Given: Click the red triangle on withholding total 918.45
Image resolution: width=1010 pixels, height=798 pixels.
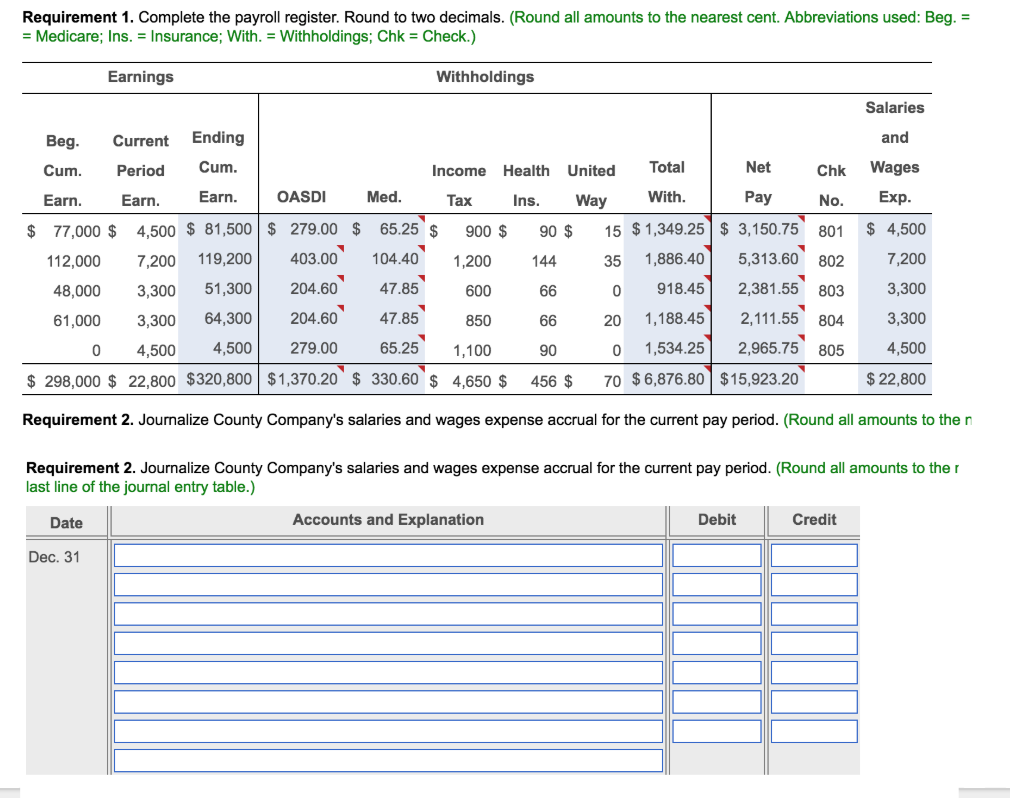Looking at the screenshot, I should (705, 276).
